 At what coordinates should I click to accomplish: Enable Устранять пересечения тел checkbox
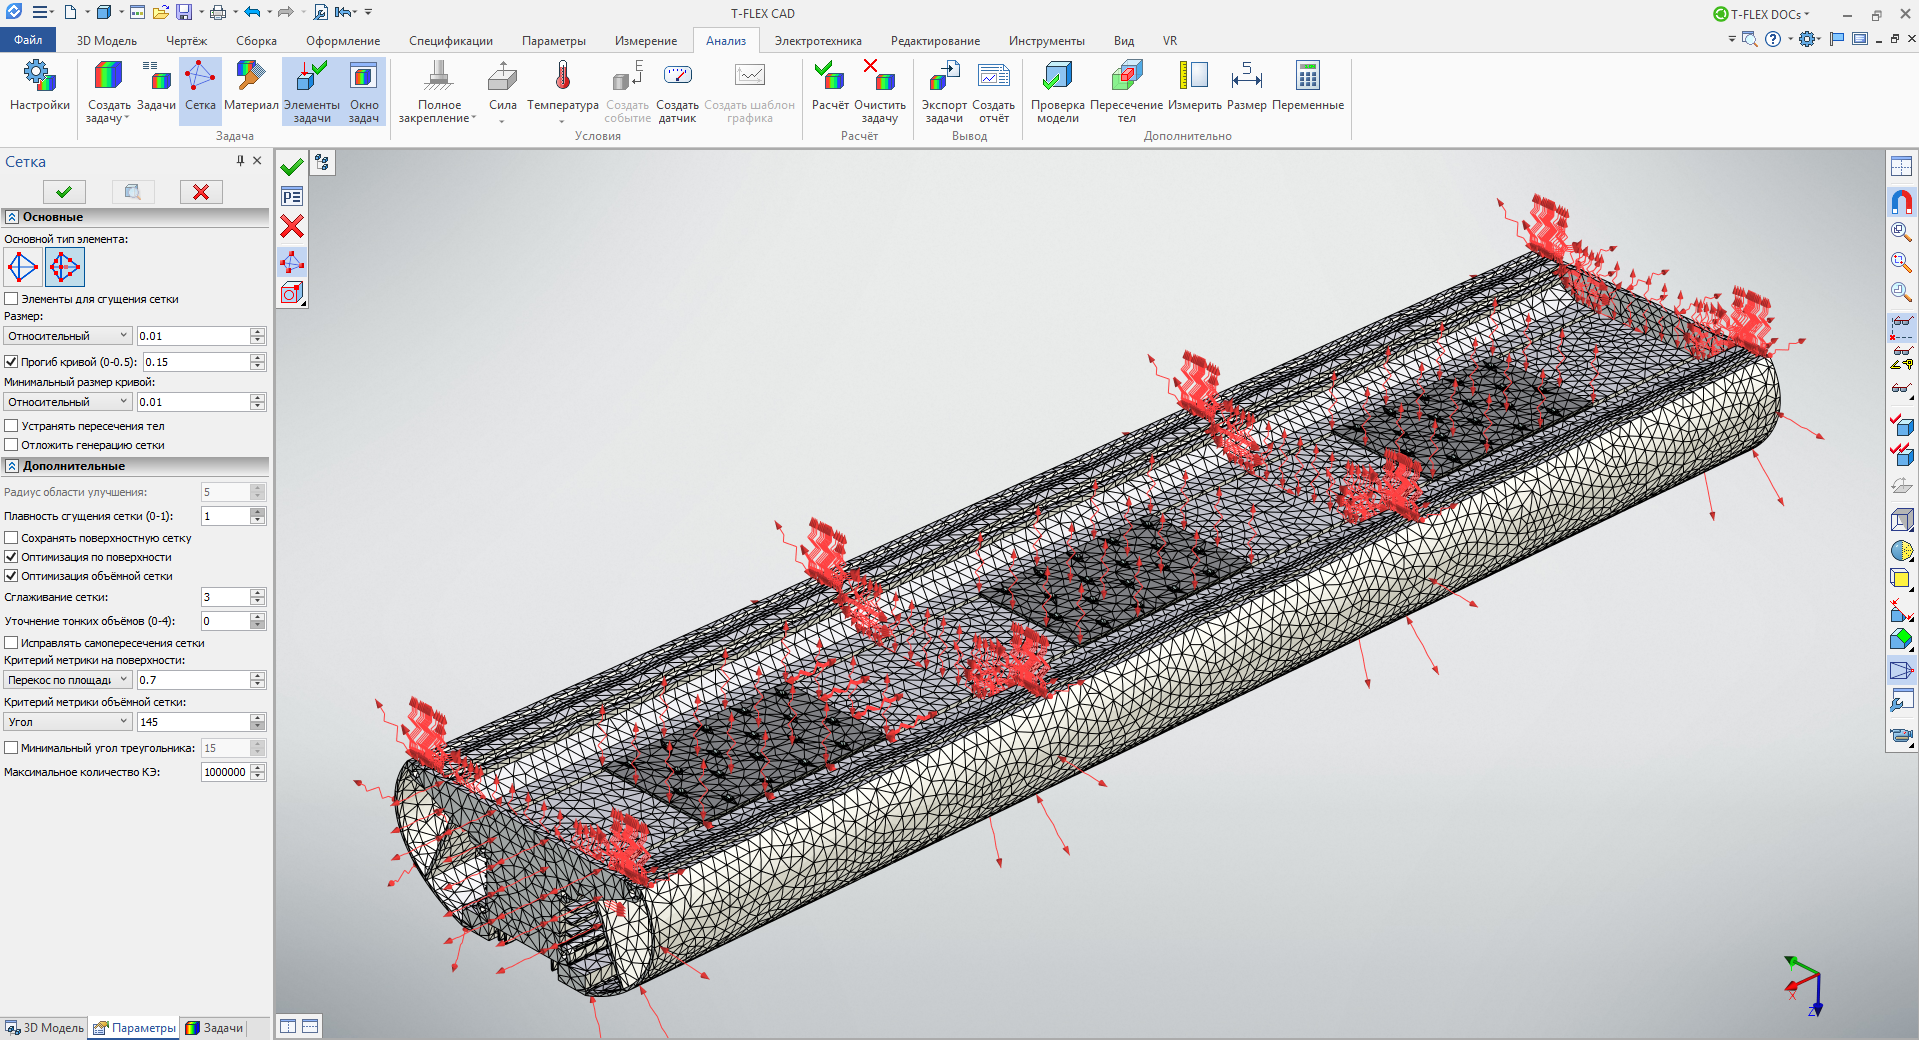coord(12,426)
